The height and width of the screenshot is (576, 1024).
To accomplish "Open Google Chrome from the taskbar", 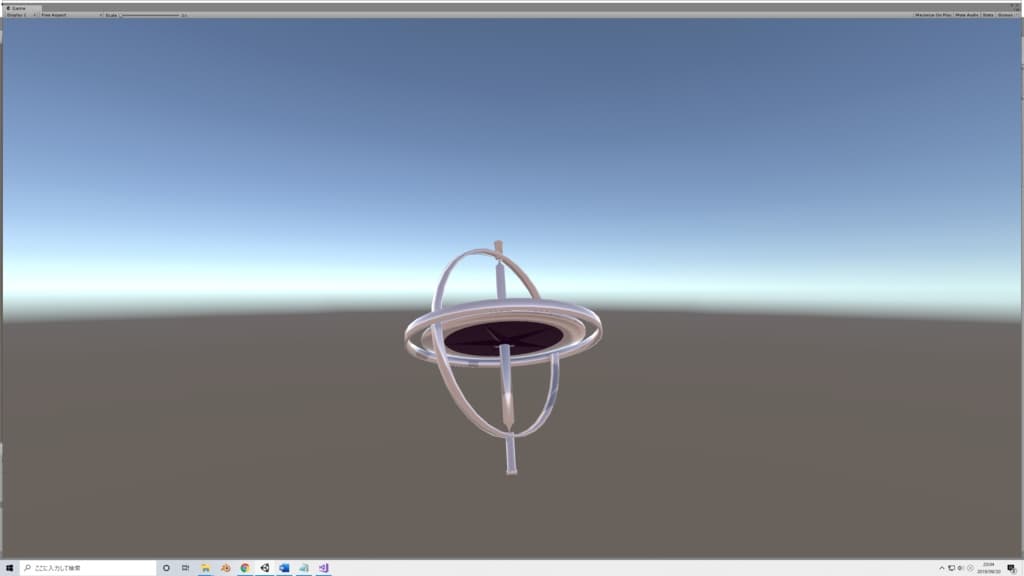I will [x=245, y=568].
